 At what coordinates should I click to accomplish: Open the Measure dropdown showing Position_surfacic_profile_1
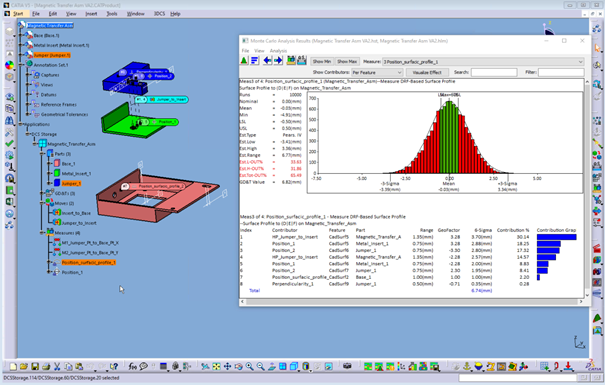483,62
